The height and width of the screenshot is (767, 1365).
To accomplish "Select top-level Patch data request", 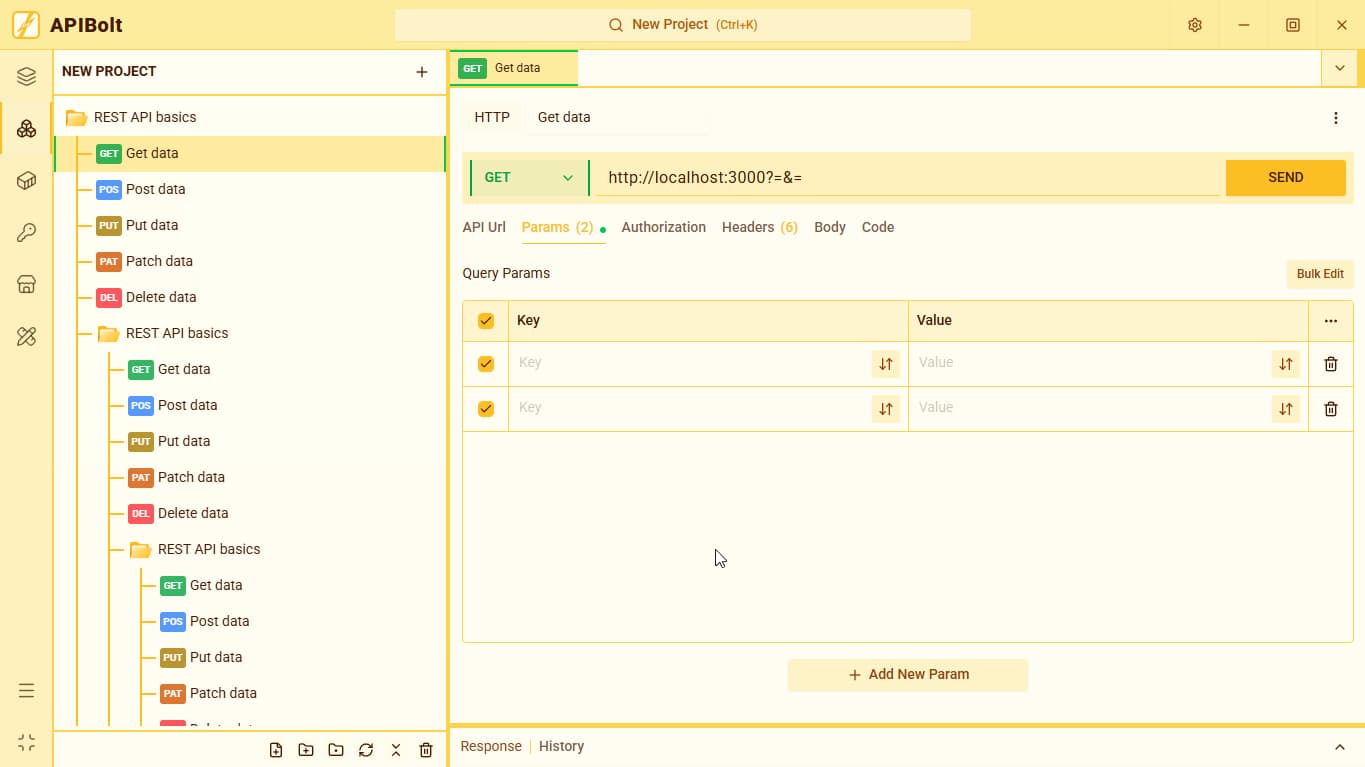I will [x=250, y=261].
